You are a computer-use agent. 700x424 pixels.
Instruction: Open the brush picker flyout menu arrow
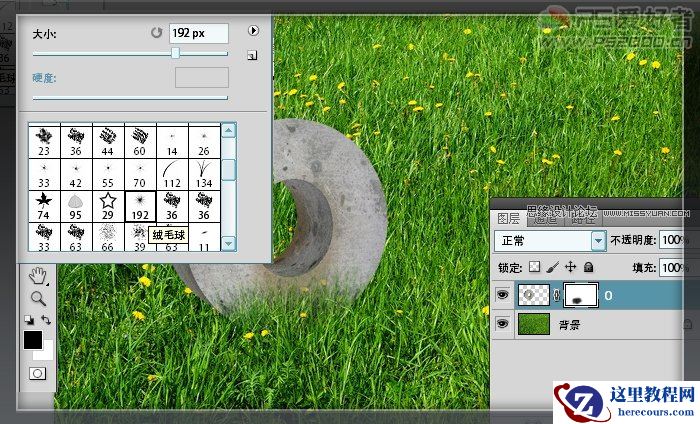tap(253, 30)
